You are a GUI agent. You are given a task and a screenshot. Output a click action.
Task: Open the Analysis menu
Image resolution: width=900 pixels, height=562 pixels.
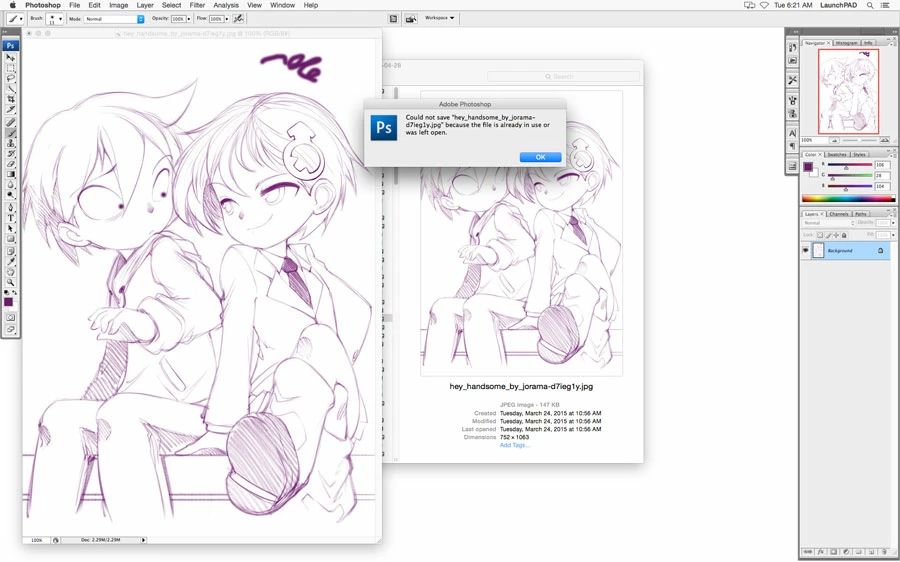pyautogui.click(x=226, y=5)
